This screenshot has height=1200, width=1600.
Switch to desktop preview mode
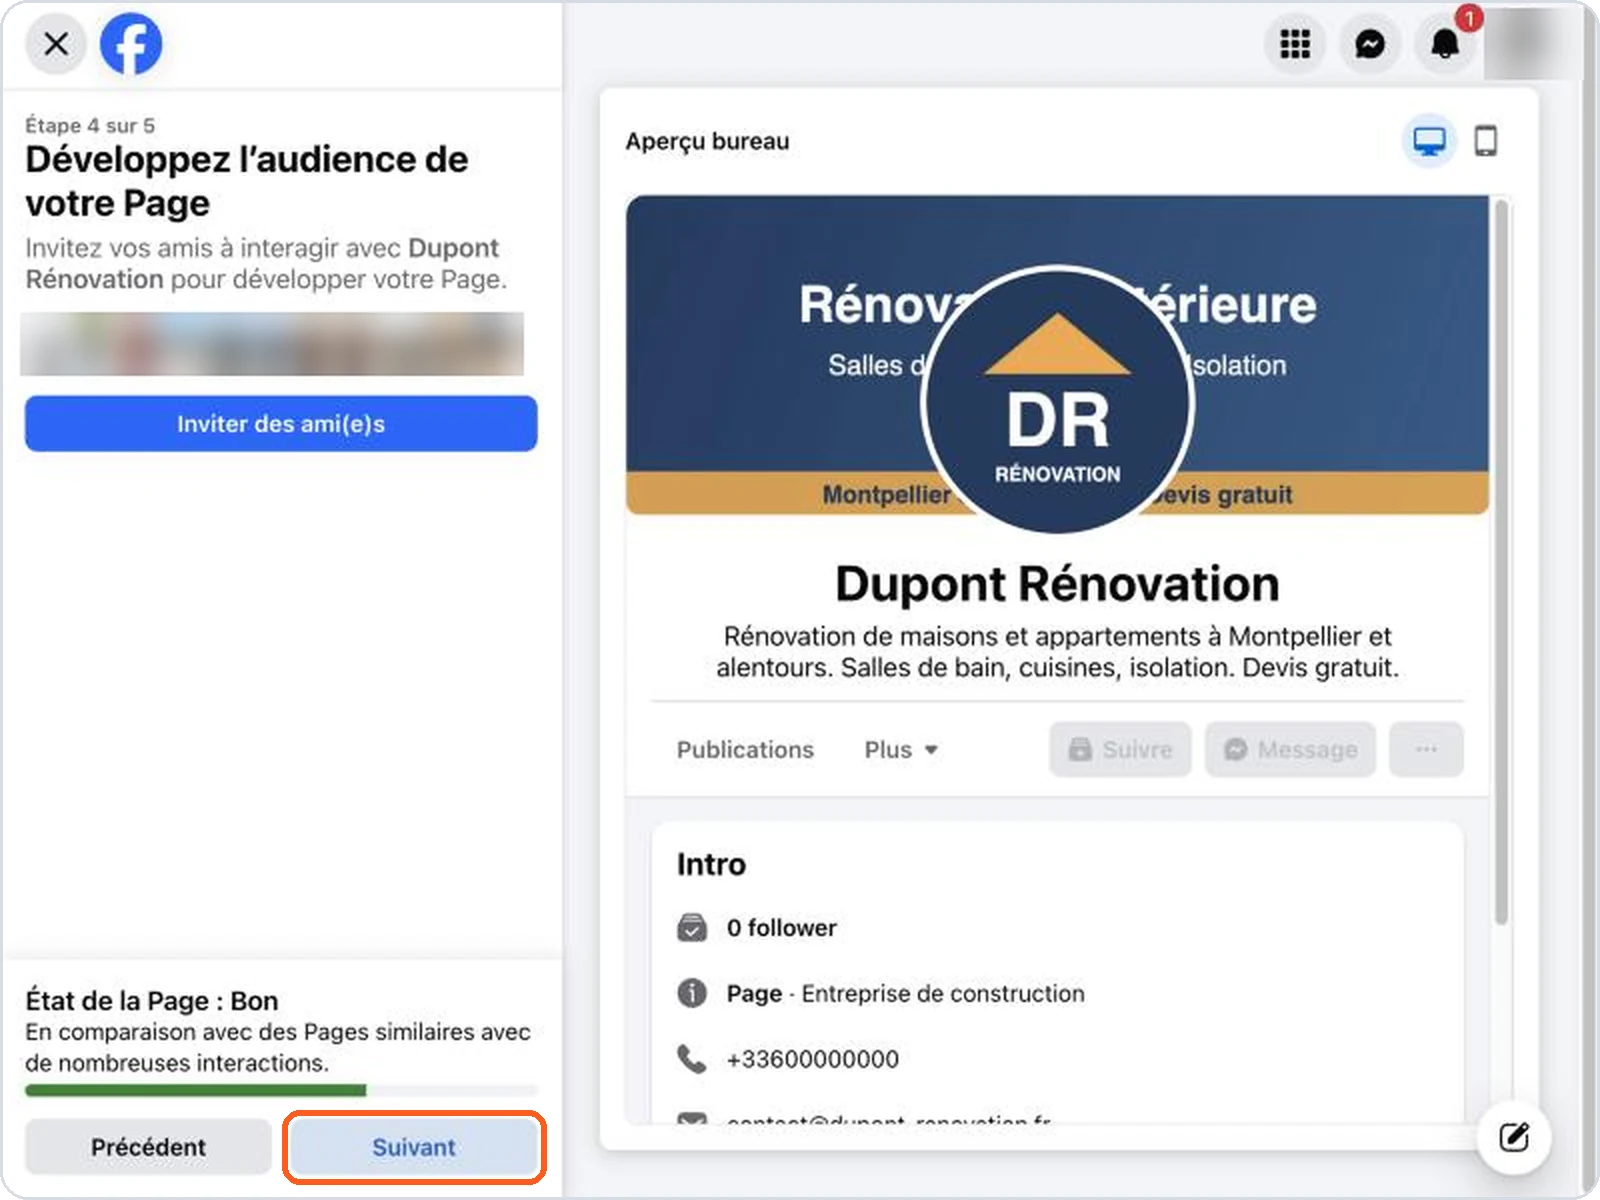pyautogui.click(x=1429, y=141)
